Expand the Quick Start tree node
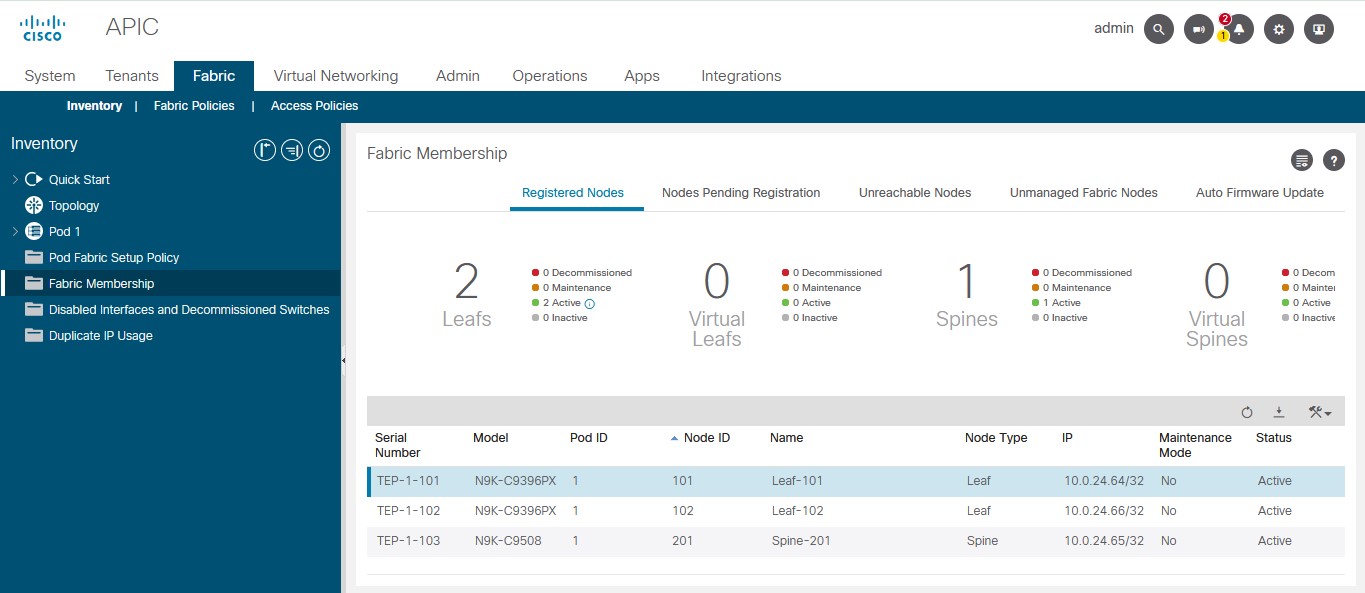 pos(15,179)
